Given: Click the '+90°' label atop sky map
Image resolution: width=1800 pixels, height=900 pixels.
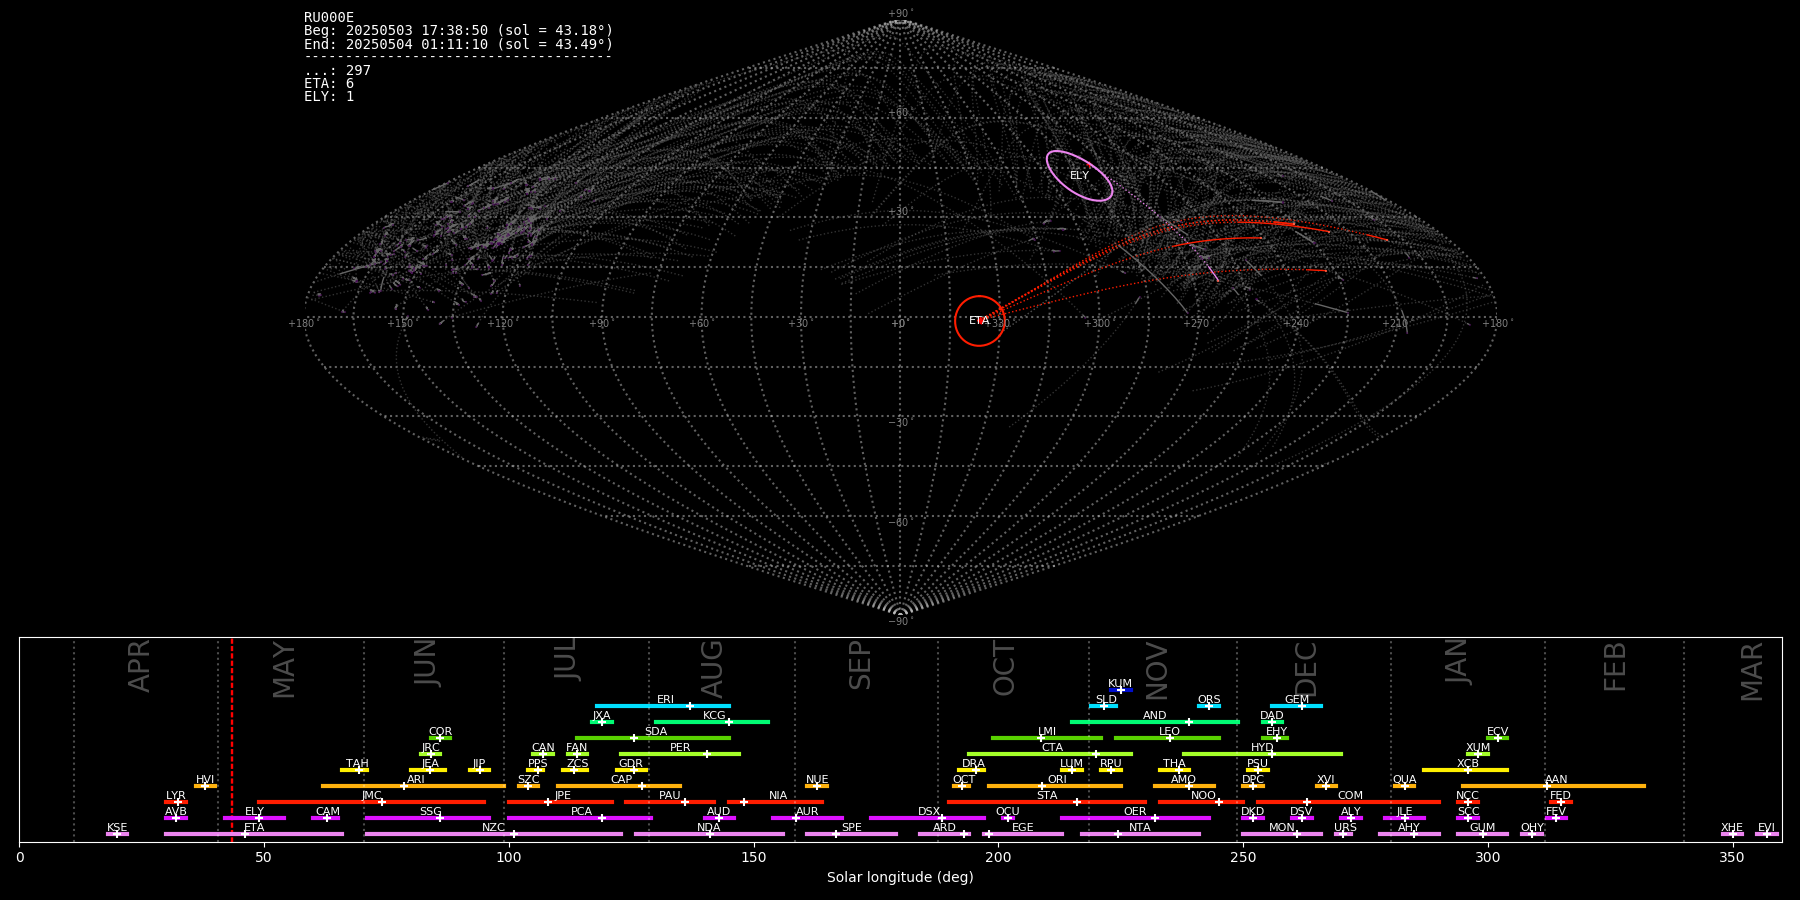Looking at the screenshot, I should click(x=900, y=14).
